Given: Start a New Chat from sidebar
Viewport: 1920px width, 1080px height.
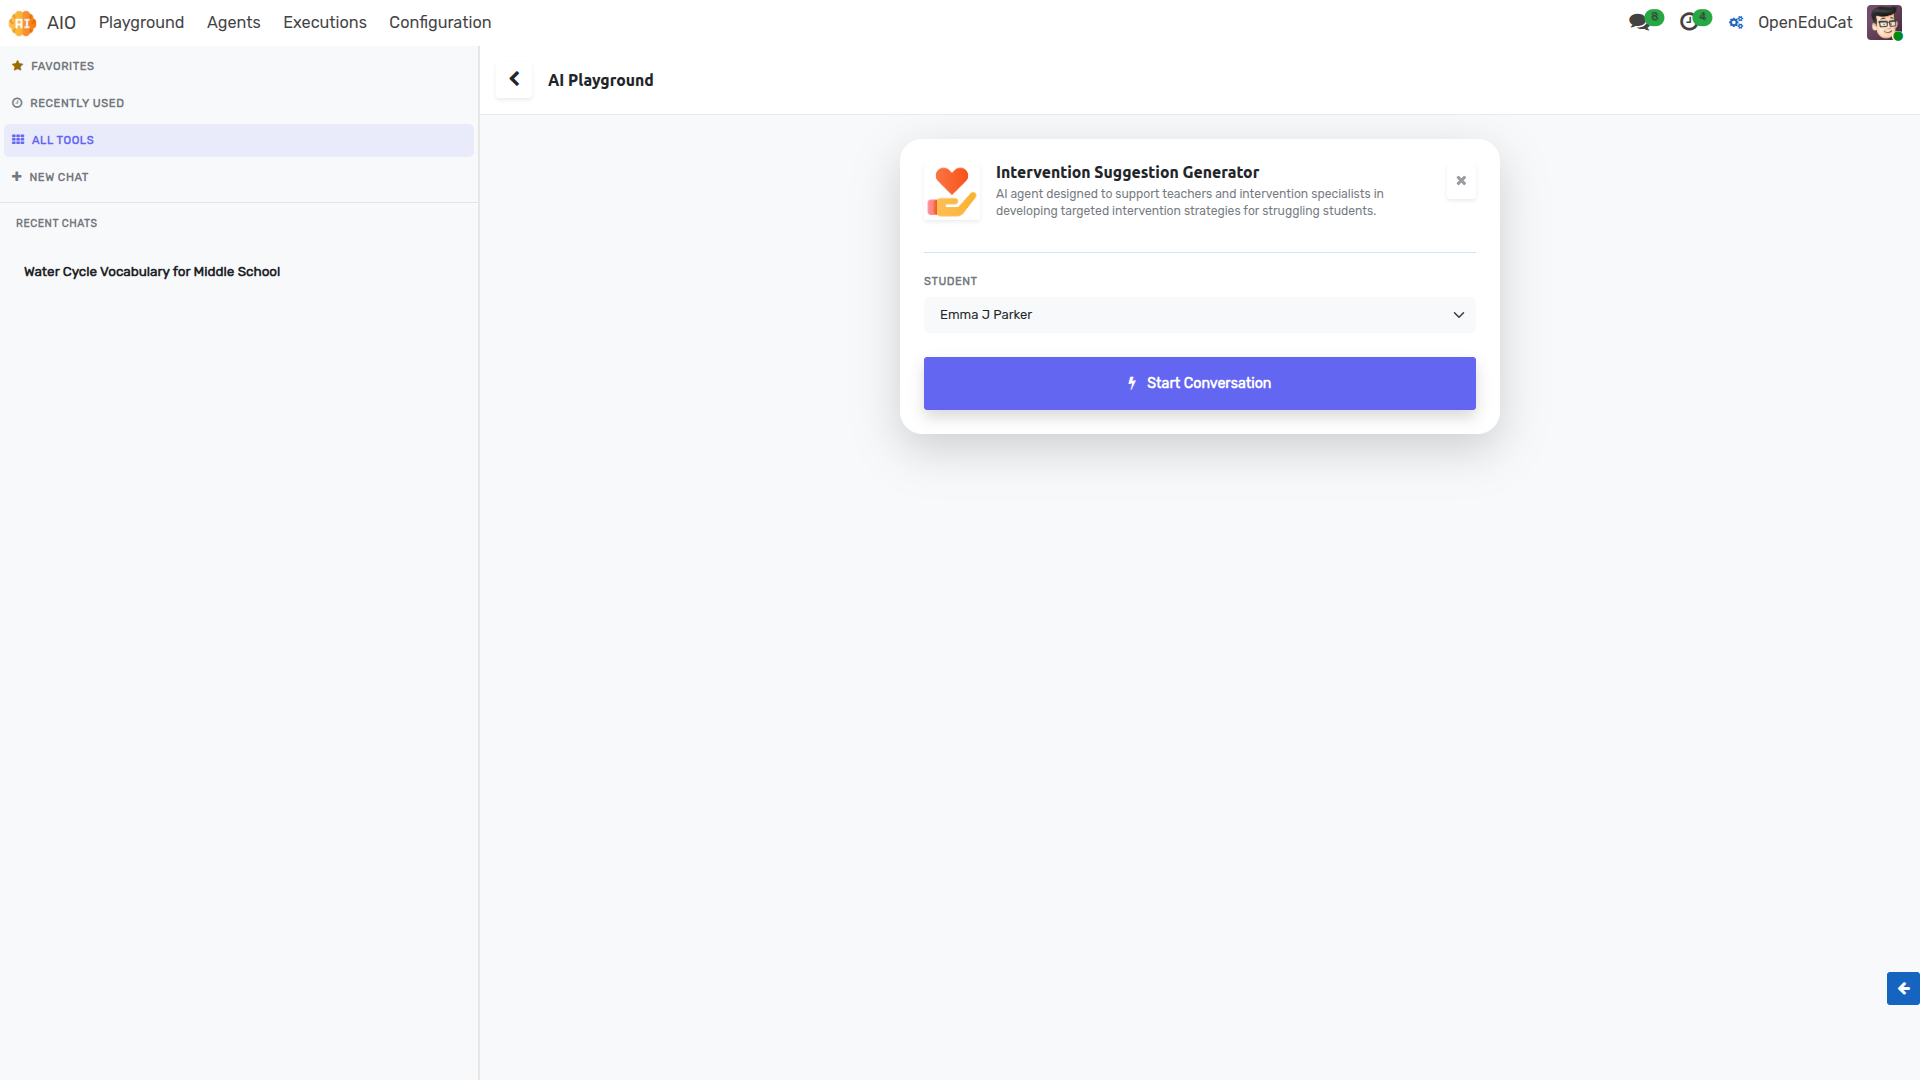Looking at the screenshot, I should [x=239, y=177].
